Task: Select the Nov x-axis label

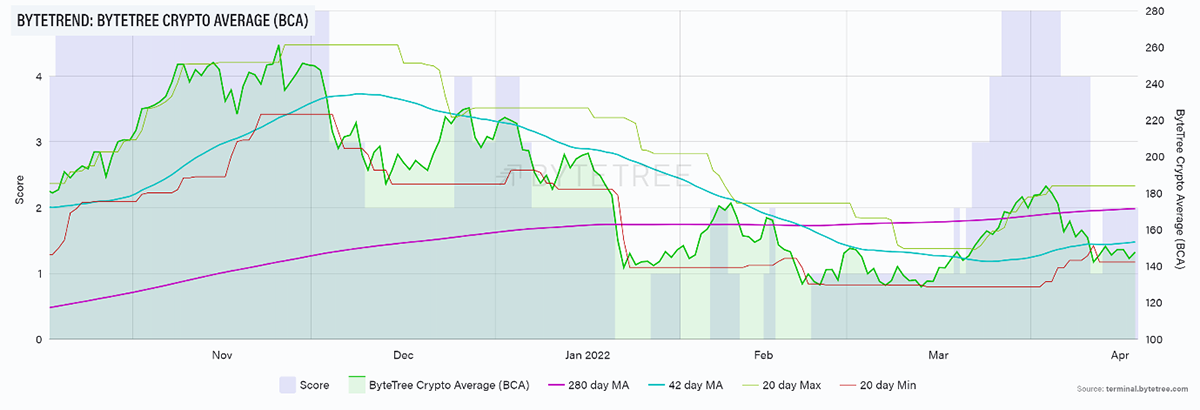Action: point(222,355)
